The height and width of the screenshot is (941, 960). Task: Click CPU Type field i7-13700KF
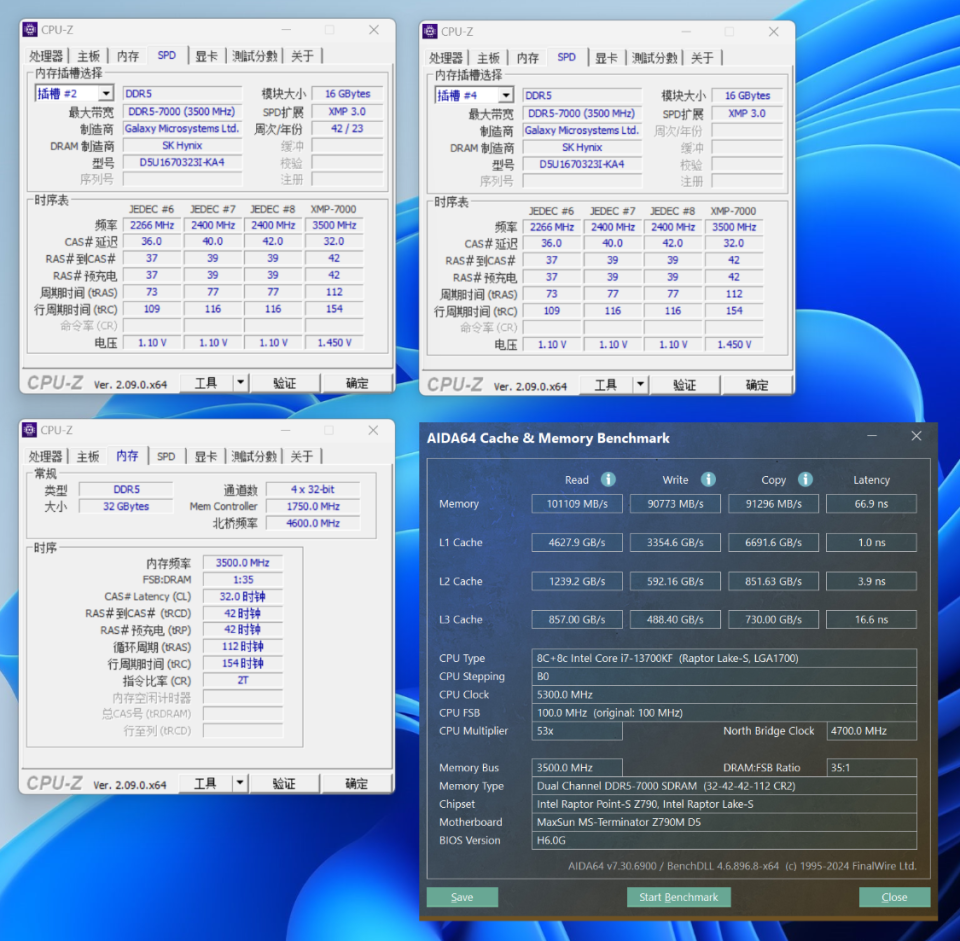click(x=724, y=658)
